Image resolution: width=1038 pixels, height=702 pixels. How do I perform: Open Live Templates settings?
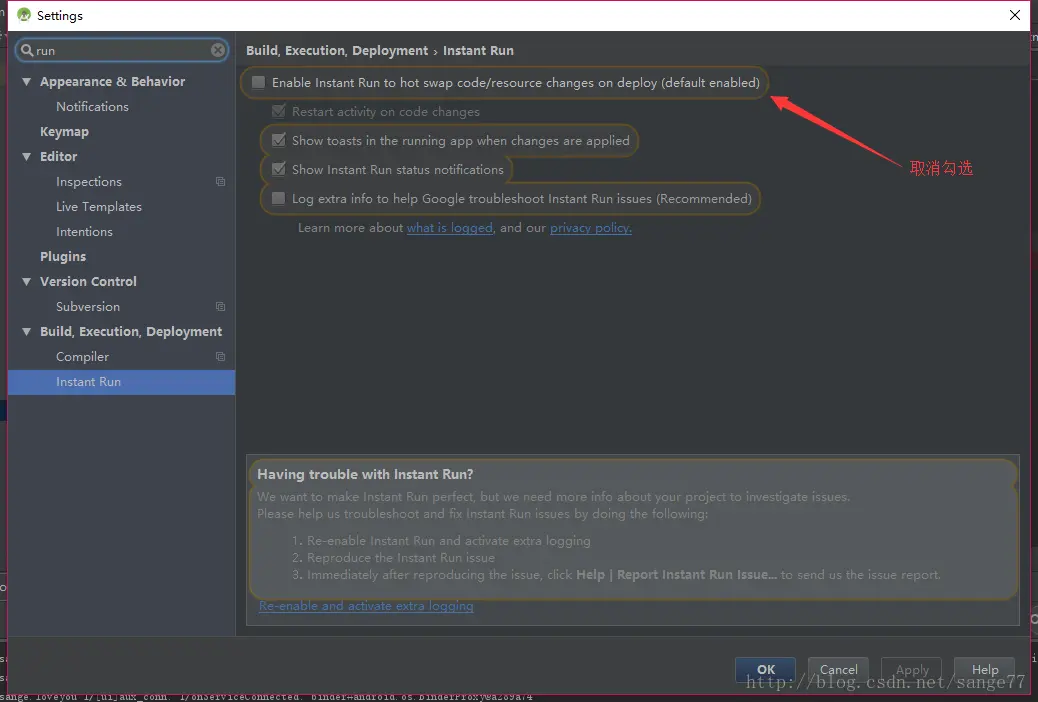coord(99,207)
